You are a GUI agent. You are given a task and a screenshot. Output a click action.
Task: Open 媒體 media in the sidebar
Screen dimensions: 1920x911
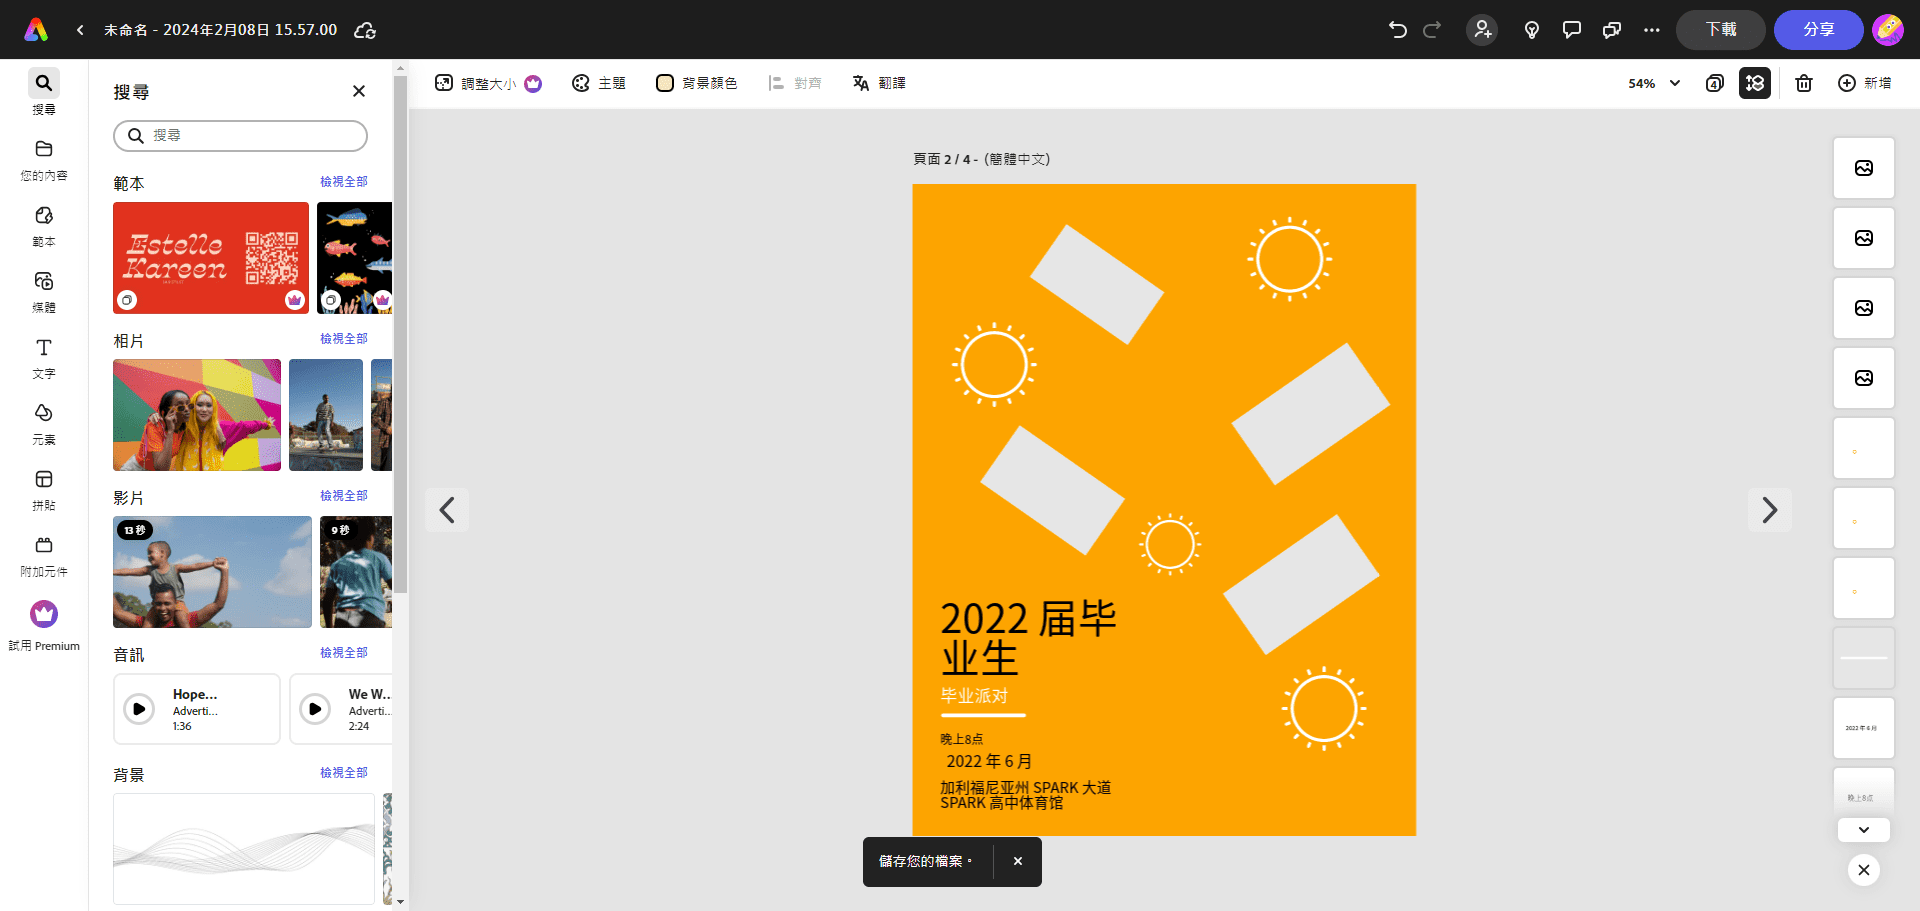click(x=44, y=292)
